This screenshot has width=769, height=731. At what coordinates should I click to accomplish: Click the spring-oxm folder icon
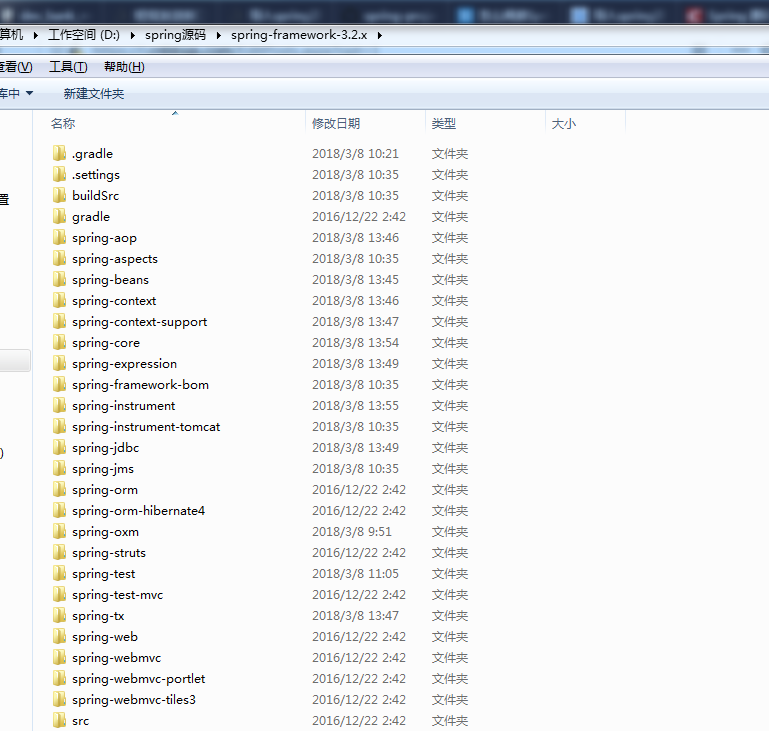[x=59, y=531]
